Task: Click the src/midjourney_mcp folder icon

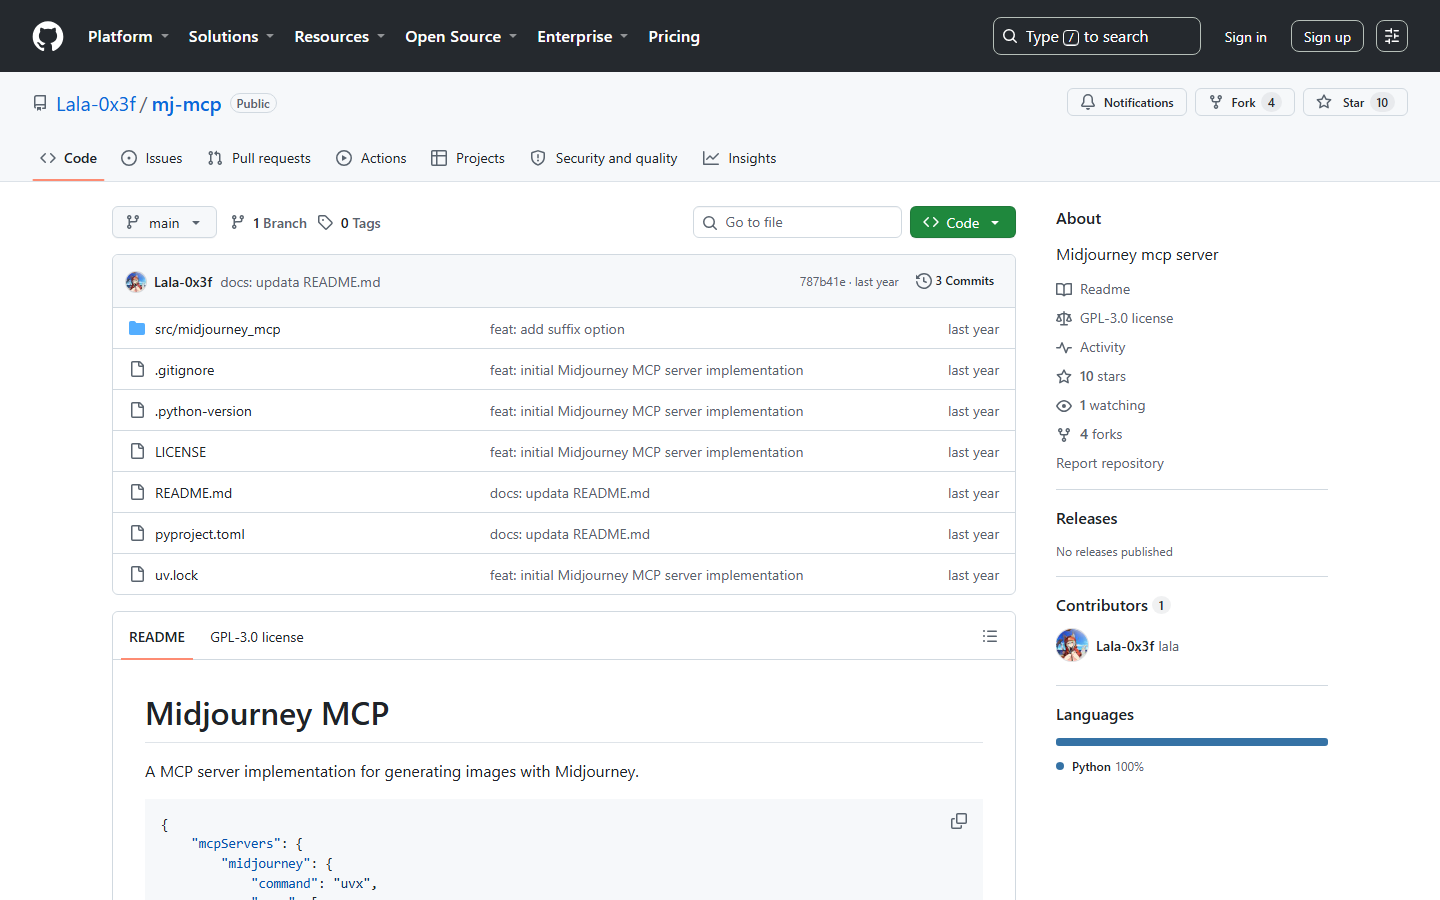Action: click(138, 328)
